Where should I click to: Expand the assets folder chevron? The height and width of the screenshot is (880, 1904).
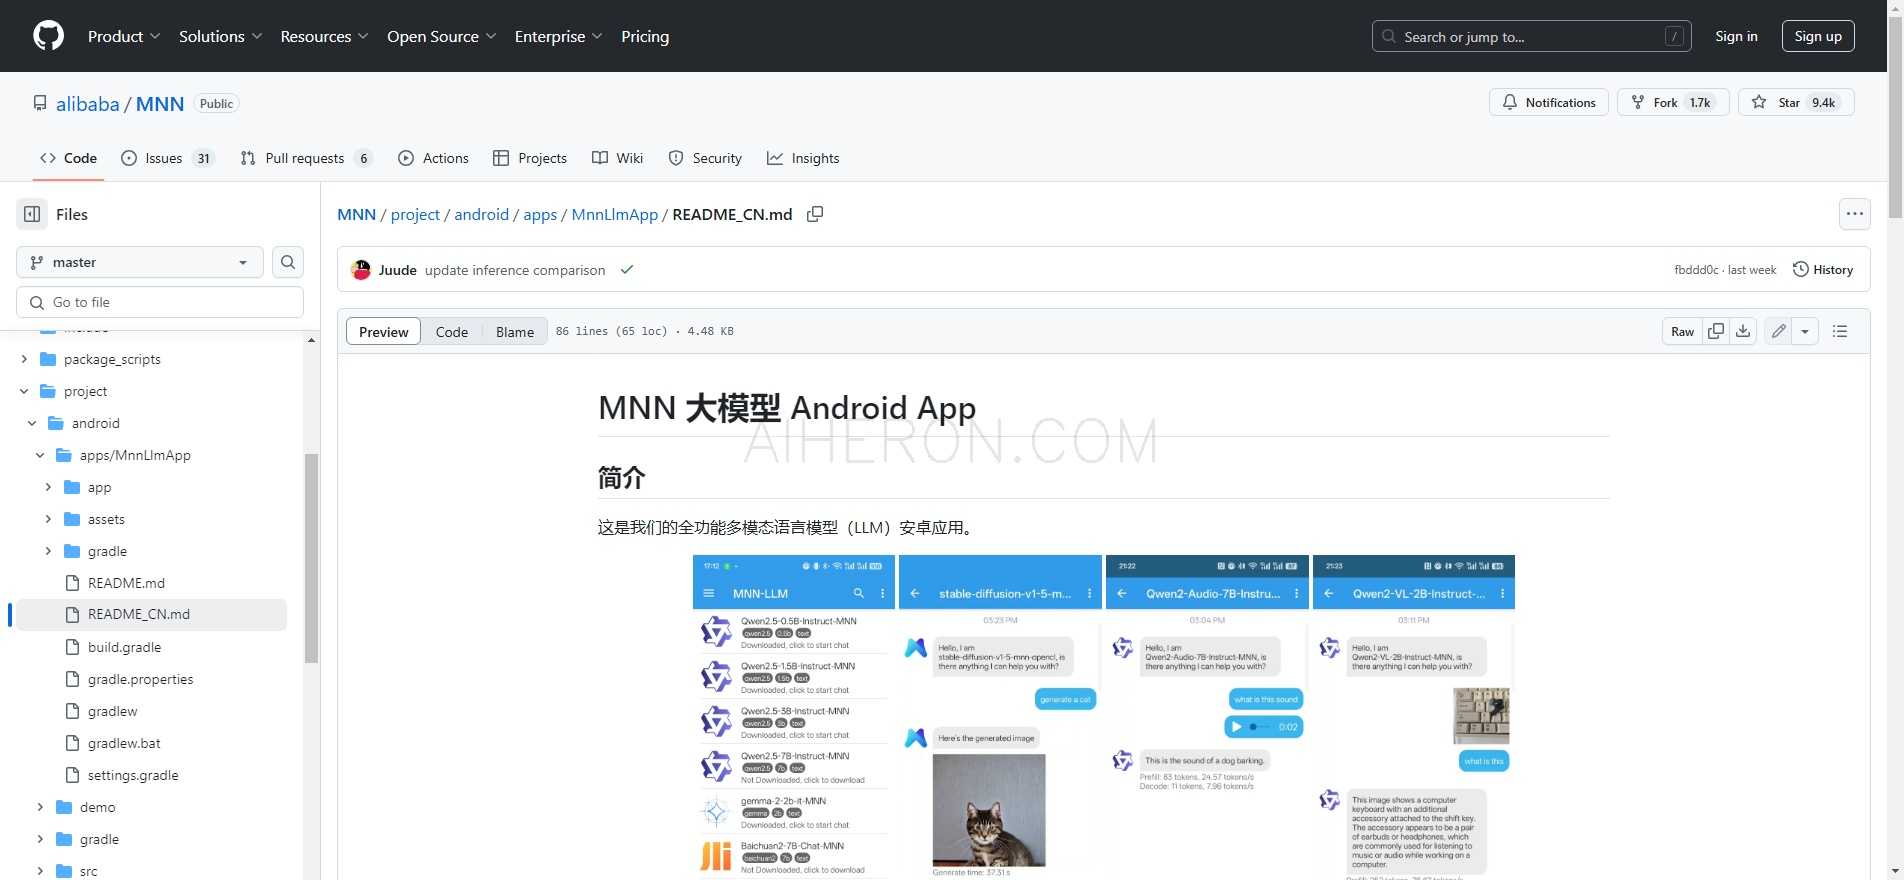[x=48, y=519]
